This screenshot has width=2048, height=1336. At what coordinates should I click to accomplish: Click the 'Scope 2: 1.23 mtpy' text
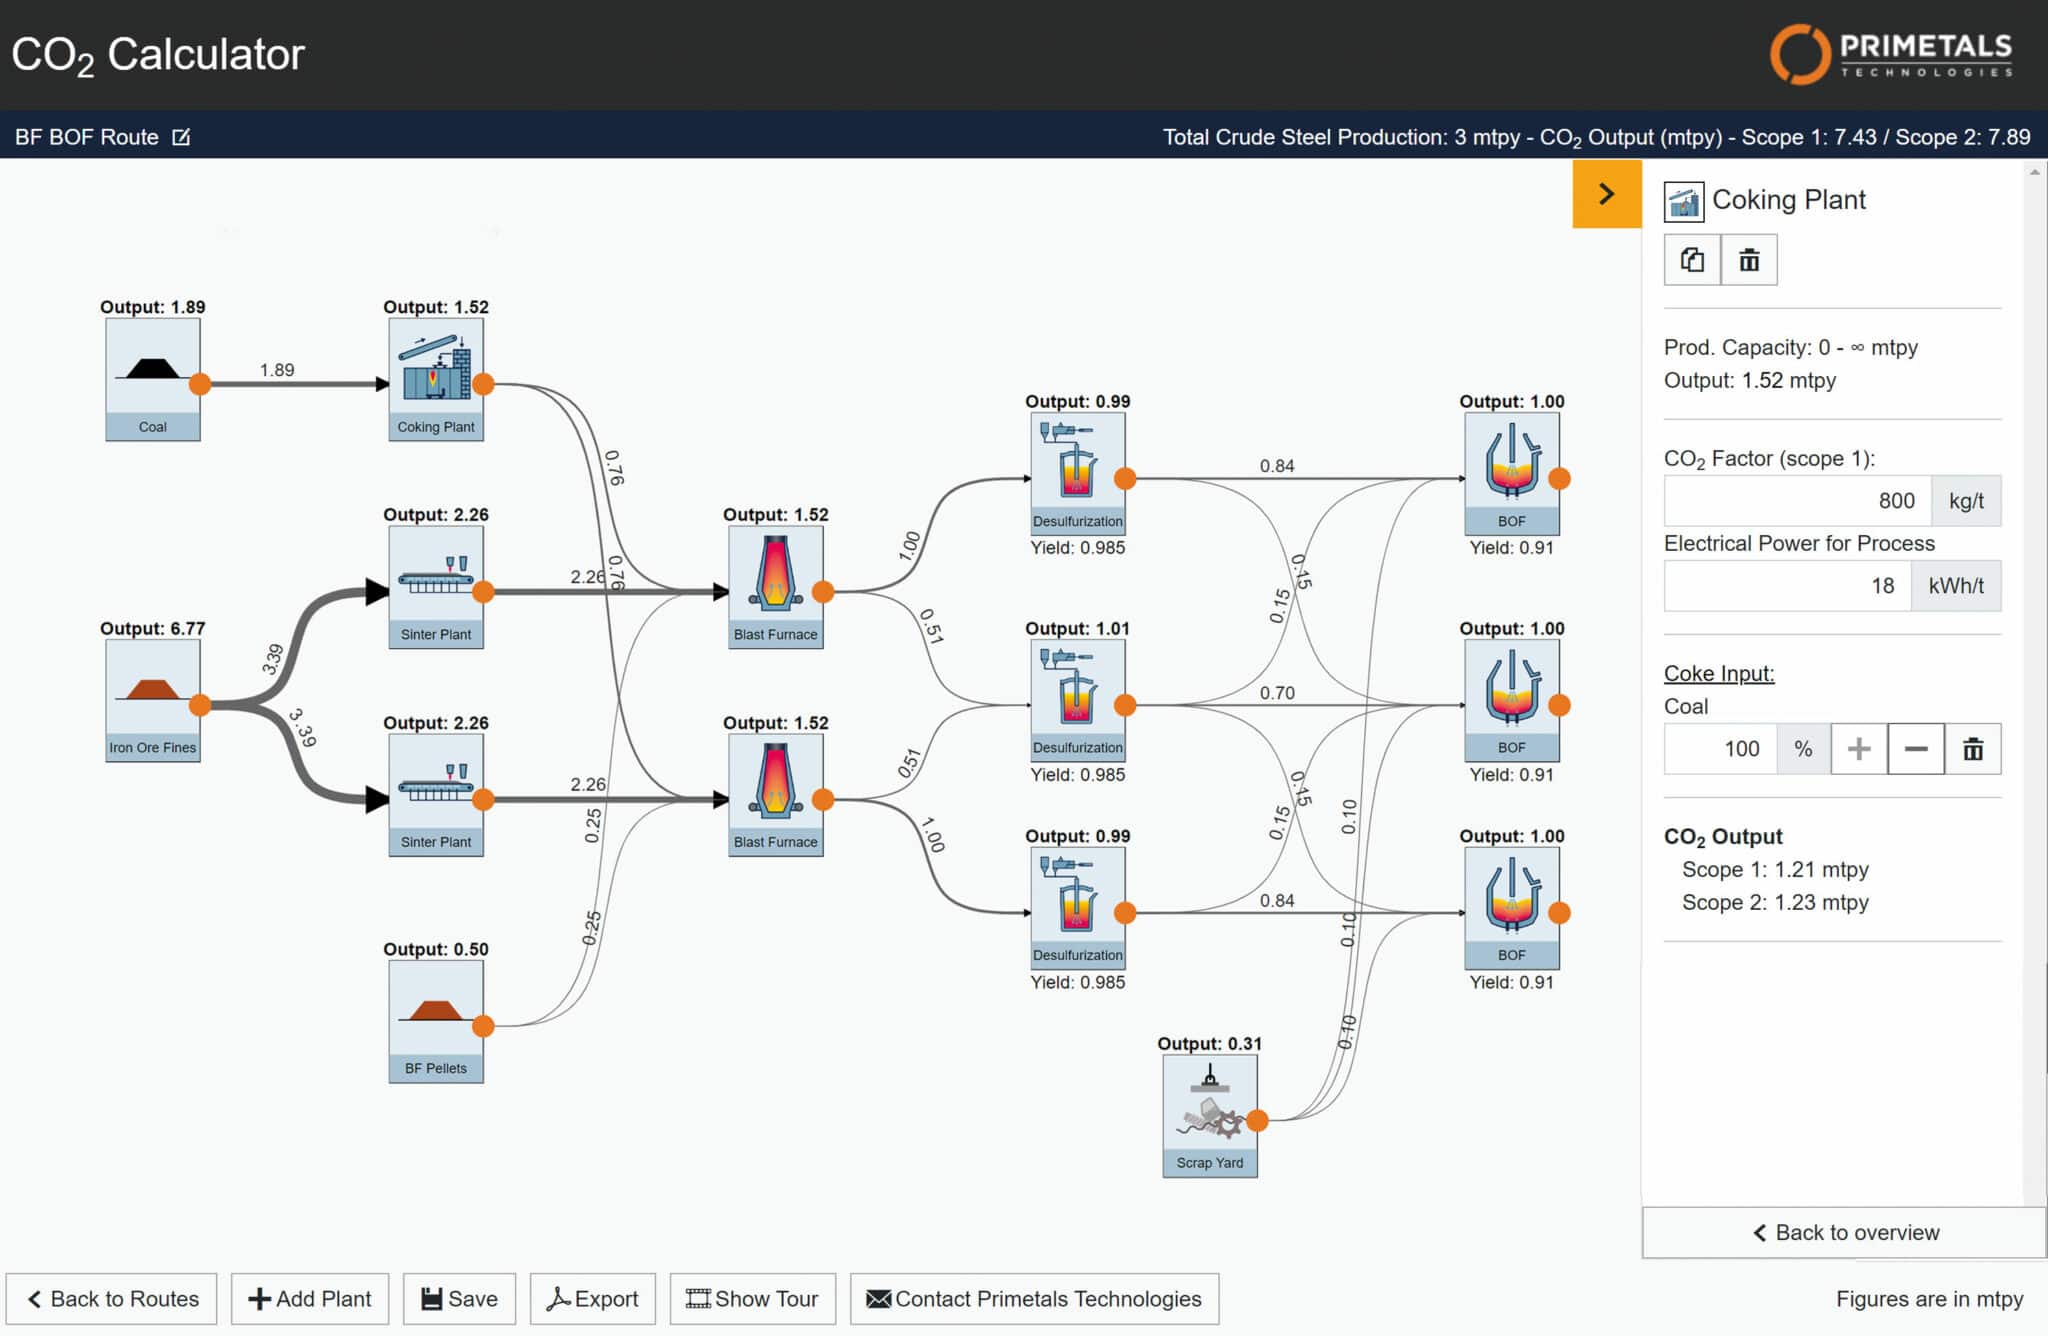click(1775, 902)
